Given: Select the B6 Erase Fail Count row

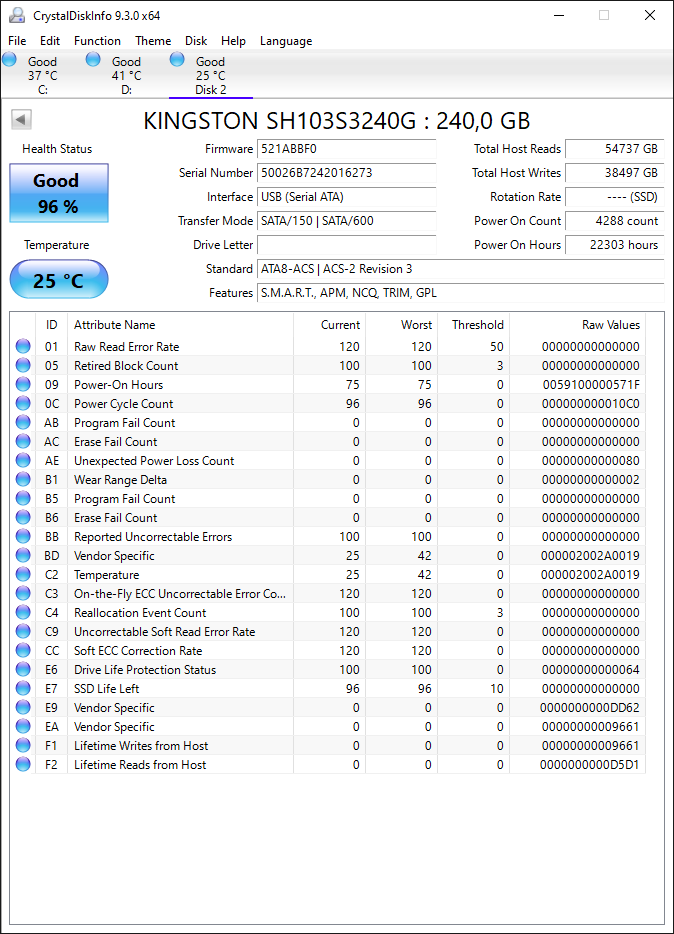Looking at the screenshot, I should (x=328, y=518).
